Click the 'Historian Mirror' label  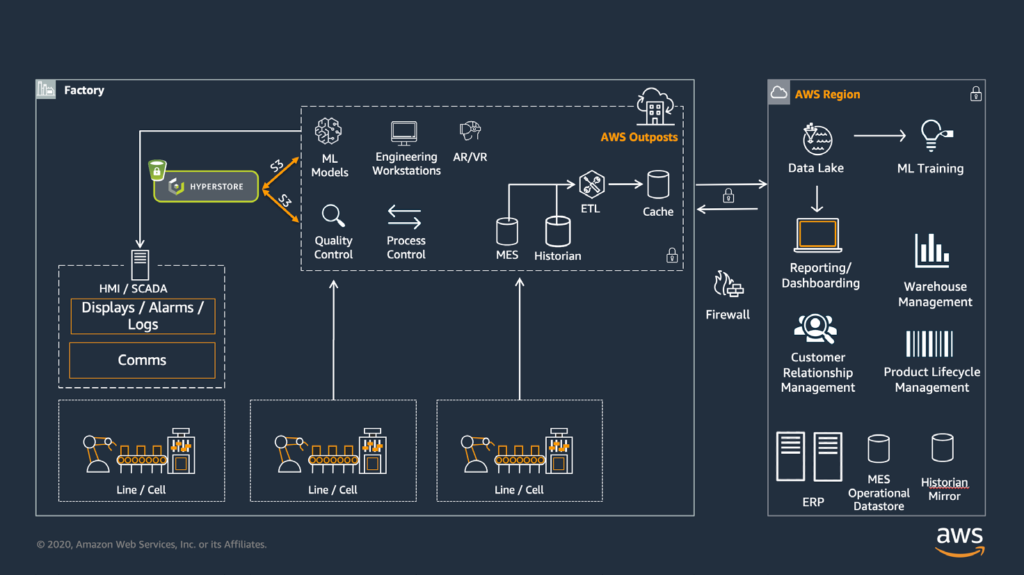(944, 489)
